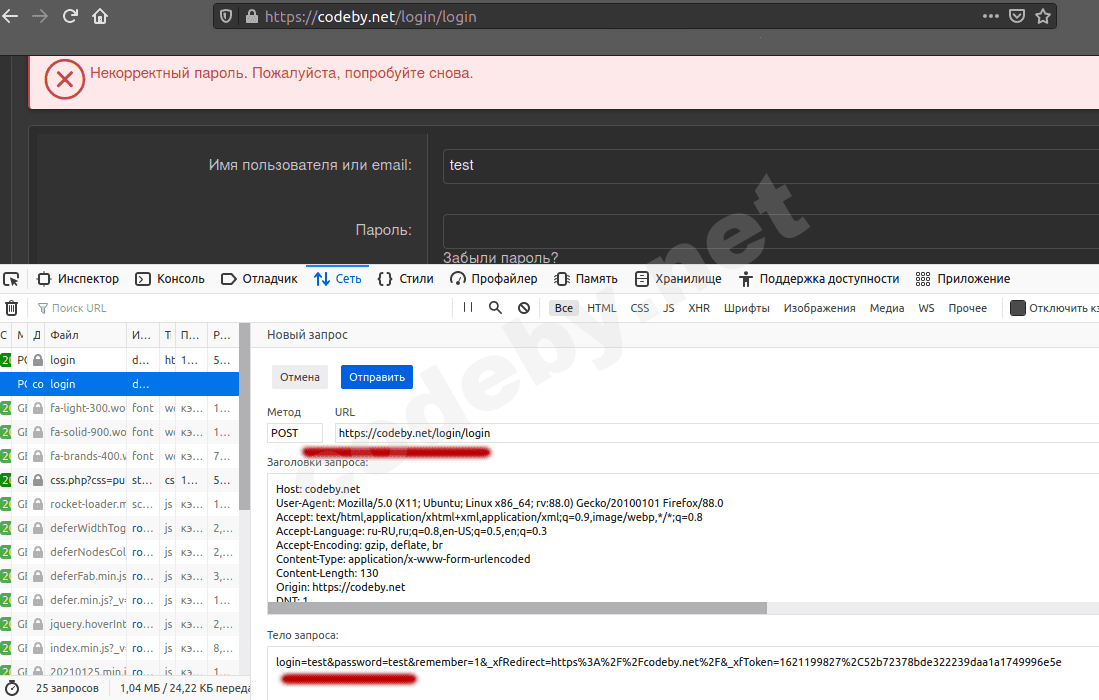Switch to the Консоль tab

[x=170, y=279]
